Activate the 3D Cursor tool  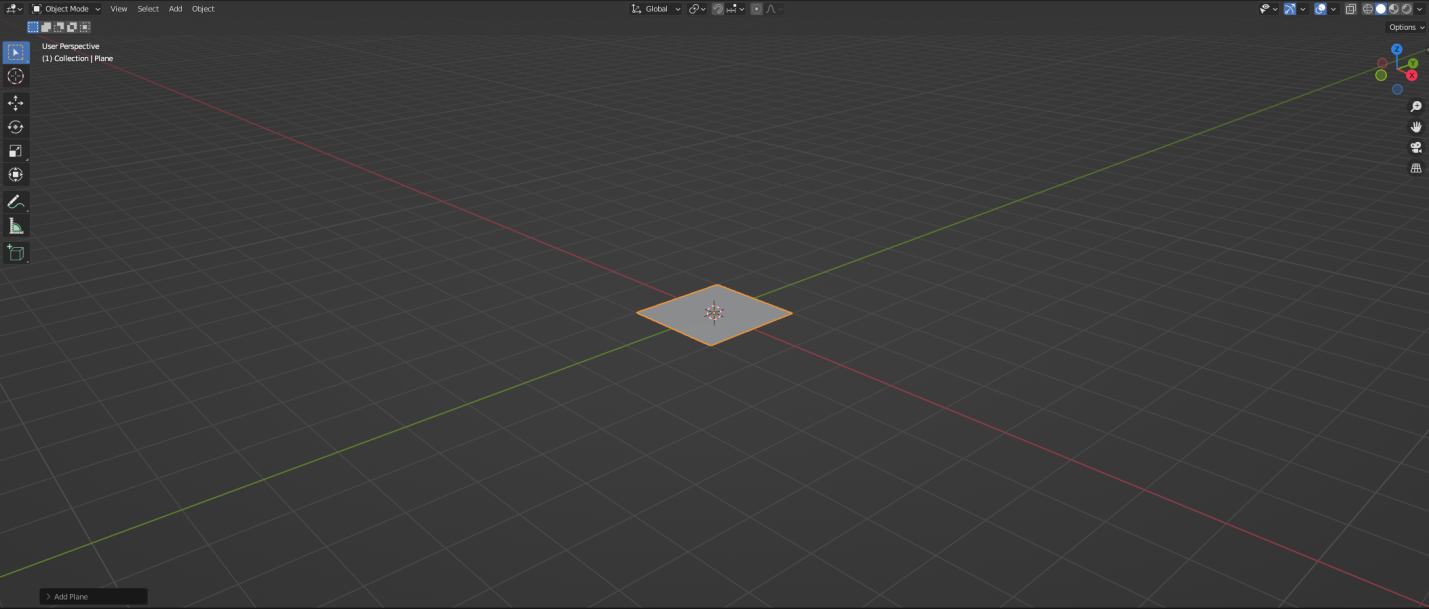(x=16, y=76)
